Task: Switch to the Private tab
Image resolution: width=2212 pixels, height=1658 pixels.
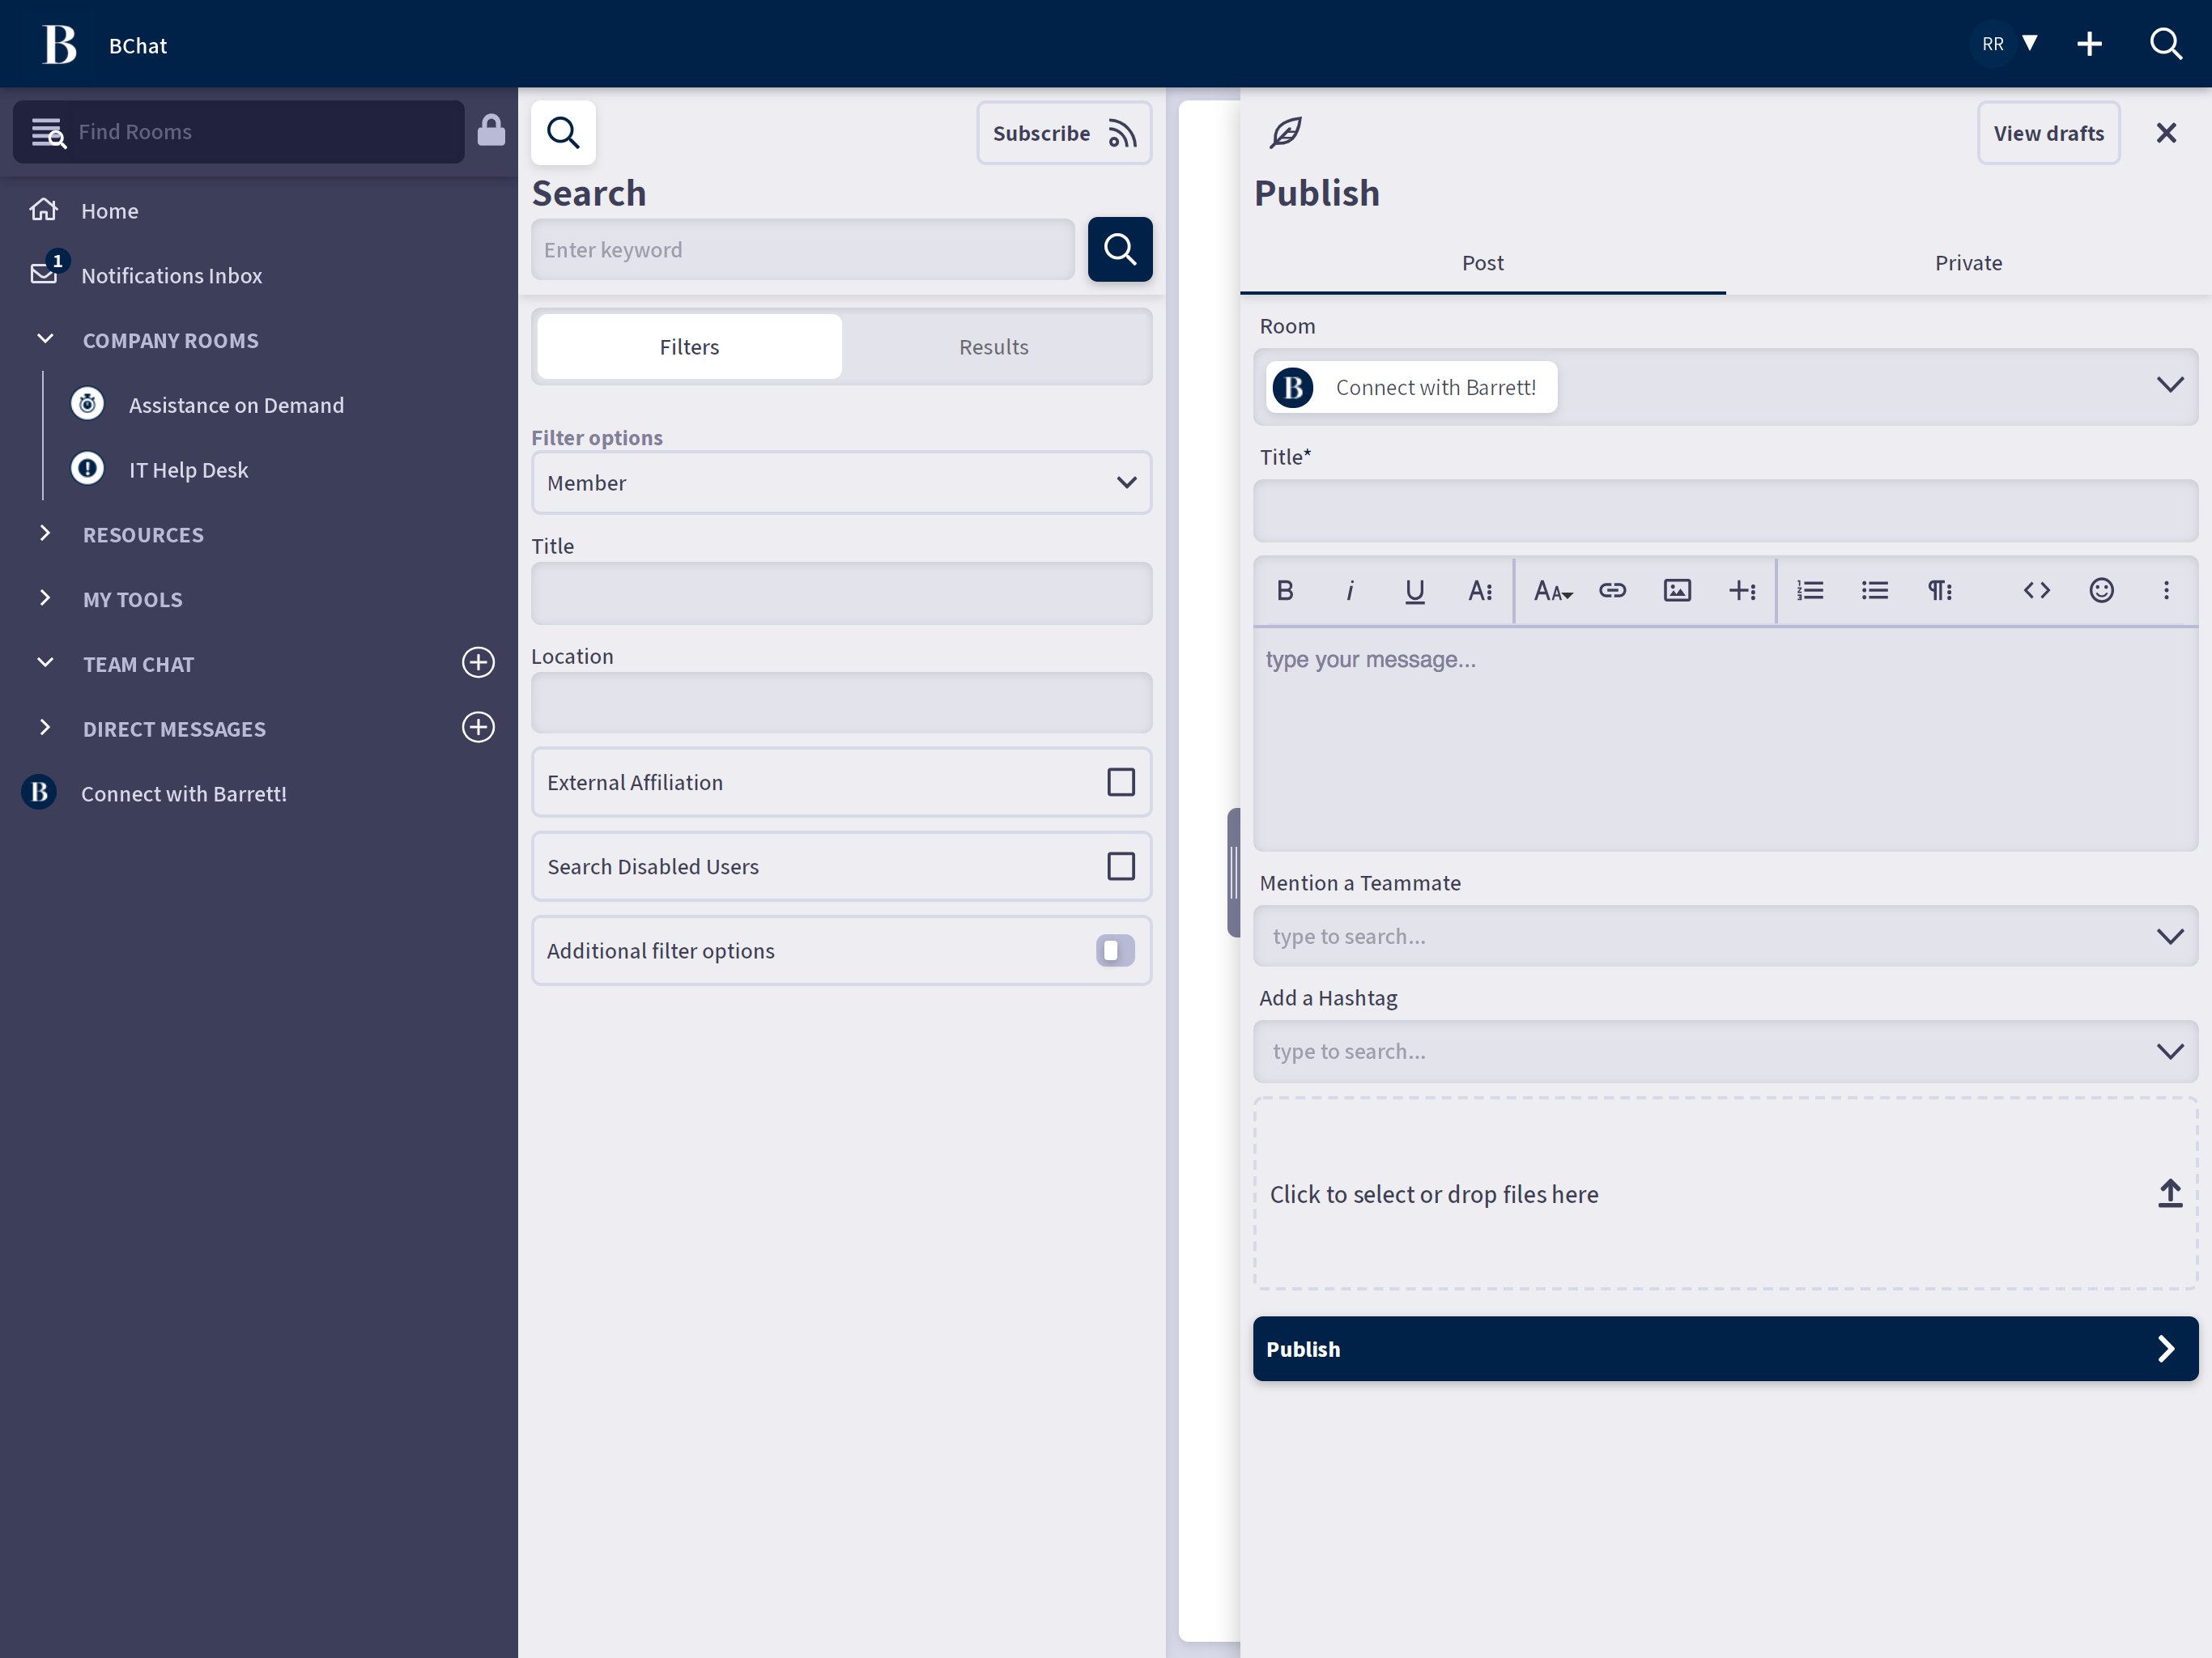Action: coord(1967,263)
